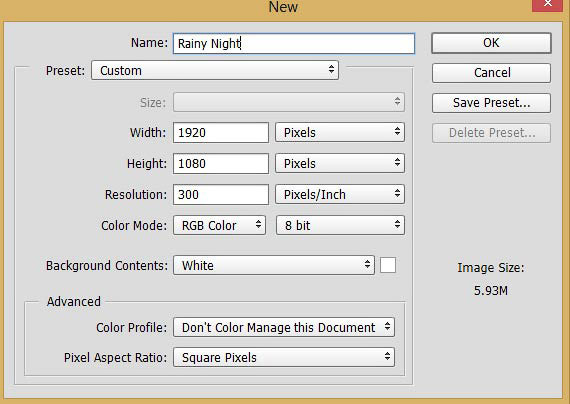Screen dimensions: 570x404
Task: Open the Resolution Pixels/Inch dropdown
Action: (x=340, y=195)
